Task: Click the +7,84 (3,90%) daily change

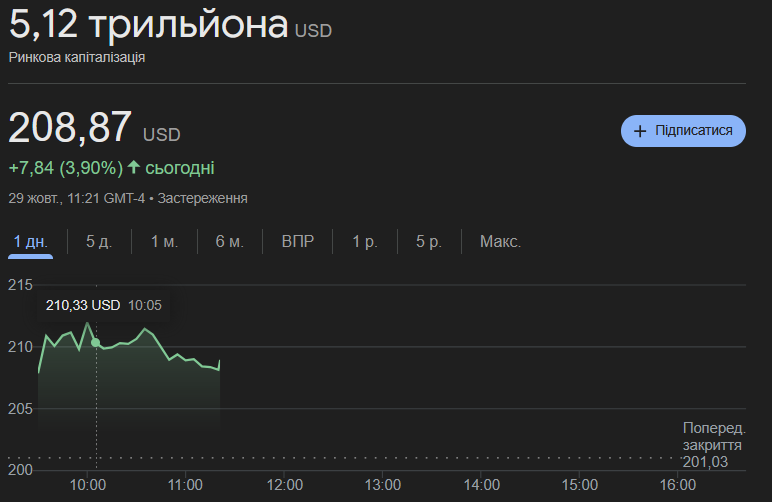Action: click(65, 167)
